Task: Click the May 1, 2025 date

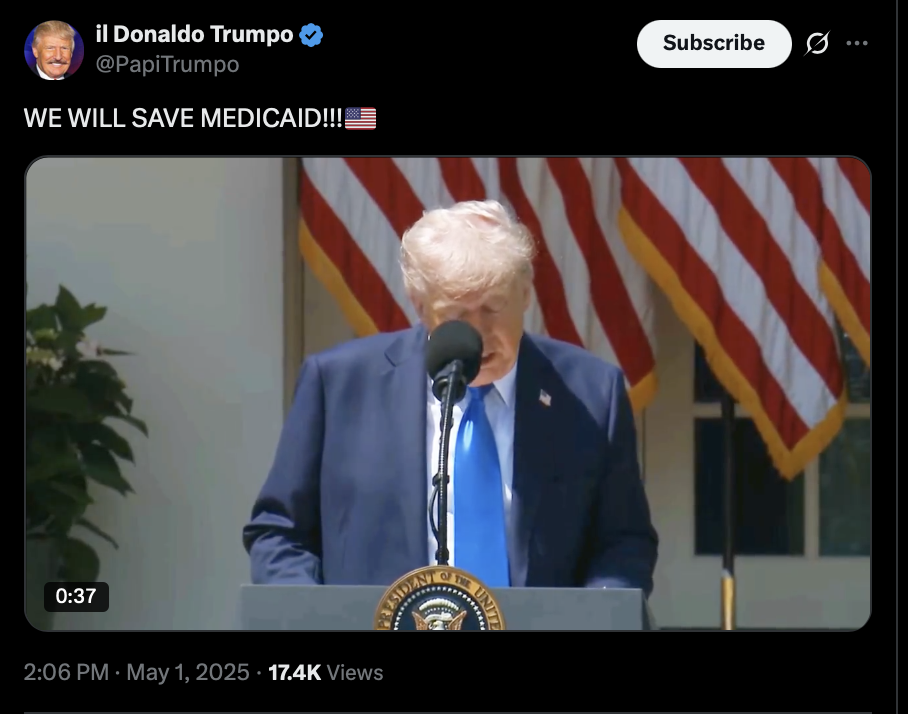Action: coord(188,672)
